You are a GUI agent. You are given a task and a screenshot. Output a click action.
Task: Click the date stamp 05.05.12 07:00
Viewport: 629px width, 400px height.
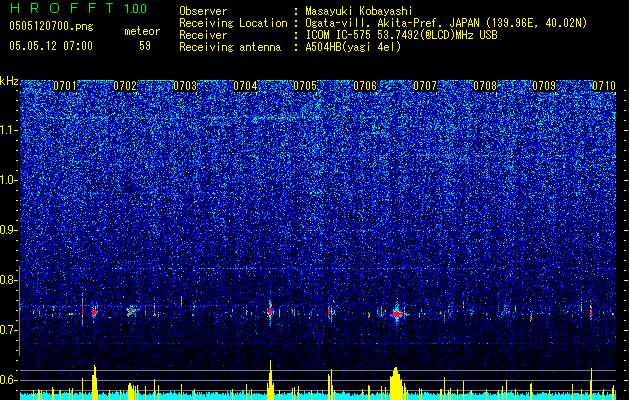(51, 46)
